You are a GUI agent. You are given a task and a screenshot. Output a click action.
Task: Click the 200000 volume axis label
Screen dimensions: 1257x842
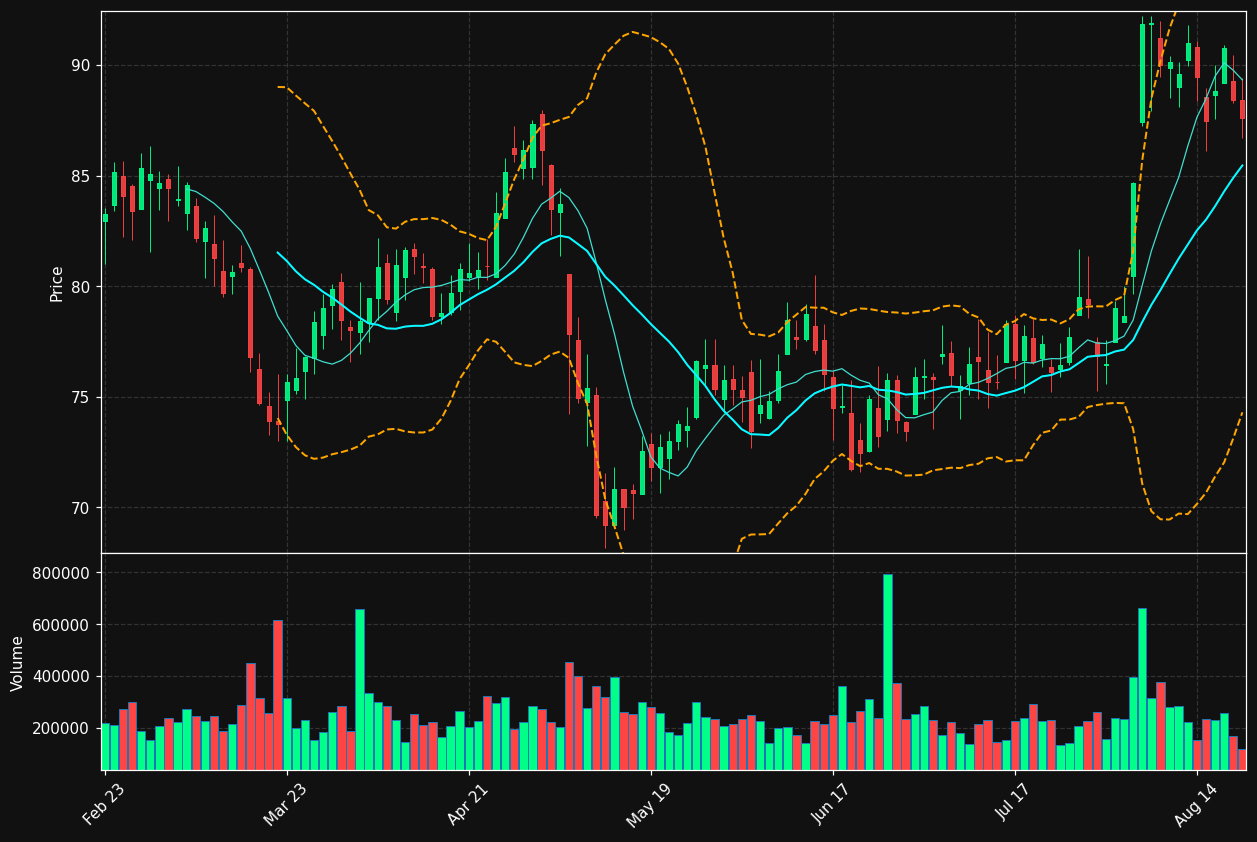point(63,728)
